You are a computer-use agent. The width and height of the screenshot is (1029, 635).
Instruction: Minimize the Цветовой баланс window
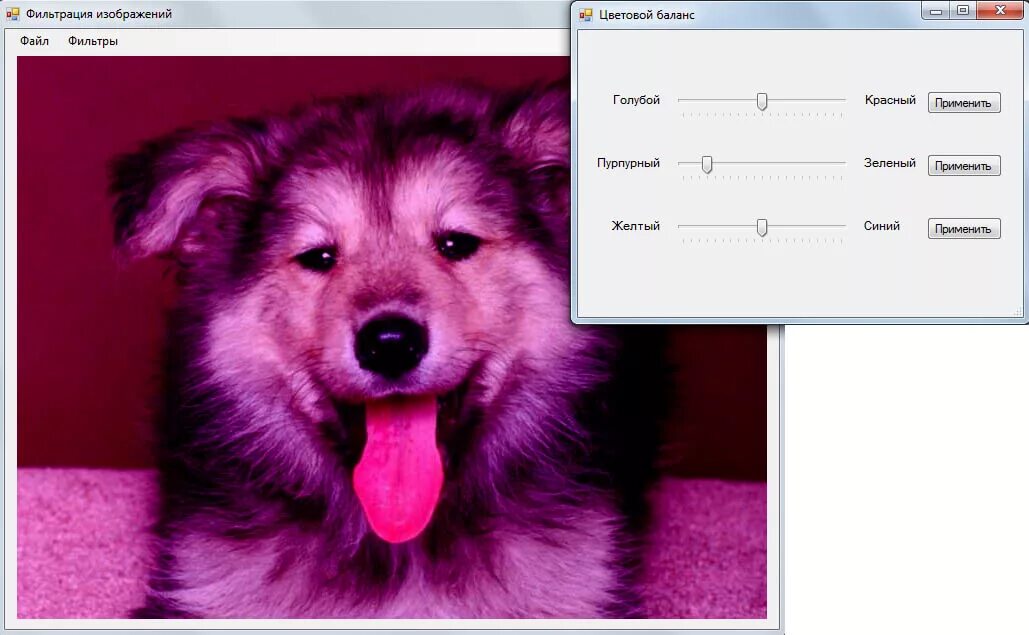[936, 10]
